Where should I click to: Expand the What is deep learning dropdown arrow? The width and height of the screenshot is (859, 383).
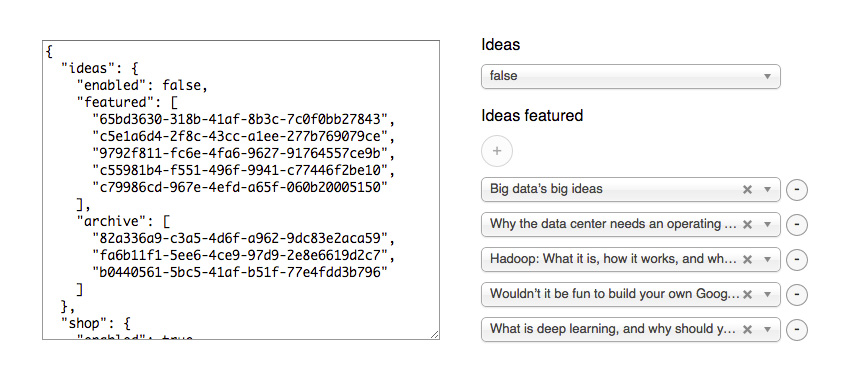(x=768, y=330)
